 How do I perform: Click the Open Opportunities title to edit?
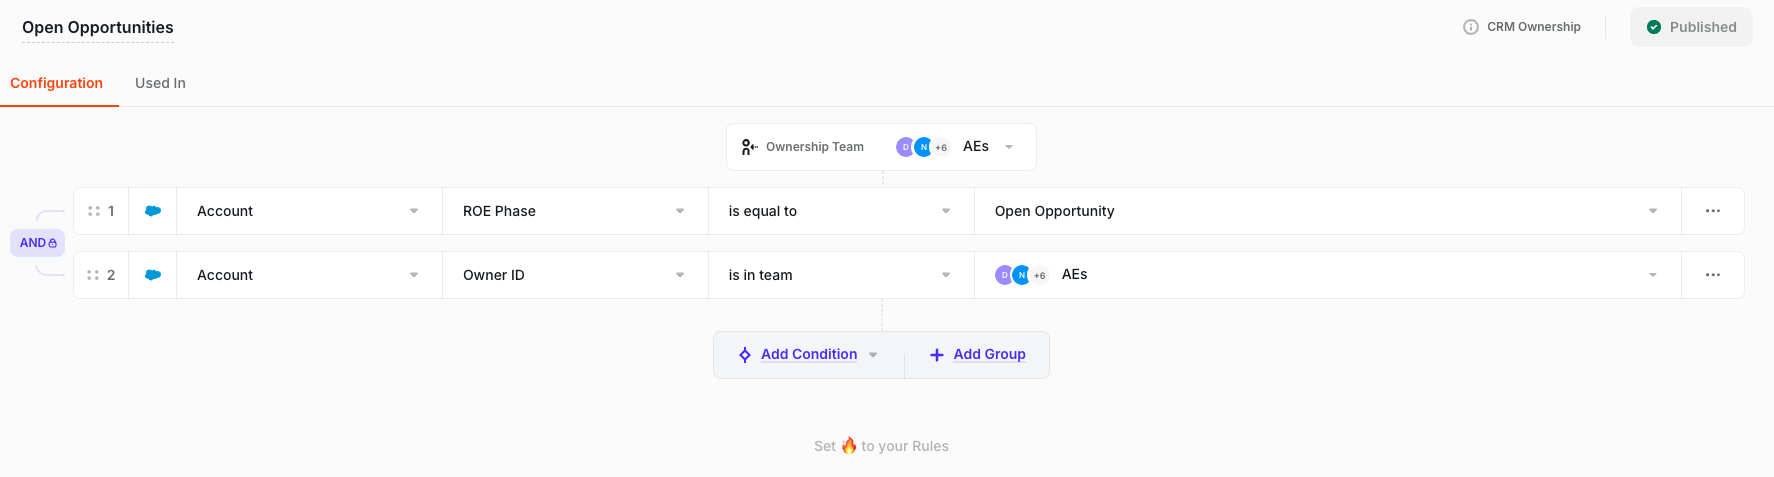click(x=98, y=27)
